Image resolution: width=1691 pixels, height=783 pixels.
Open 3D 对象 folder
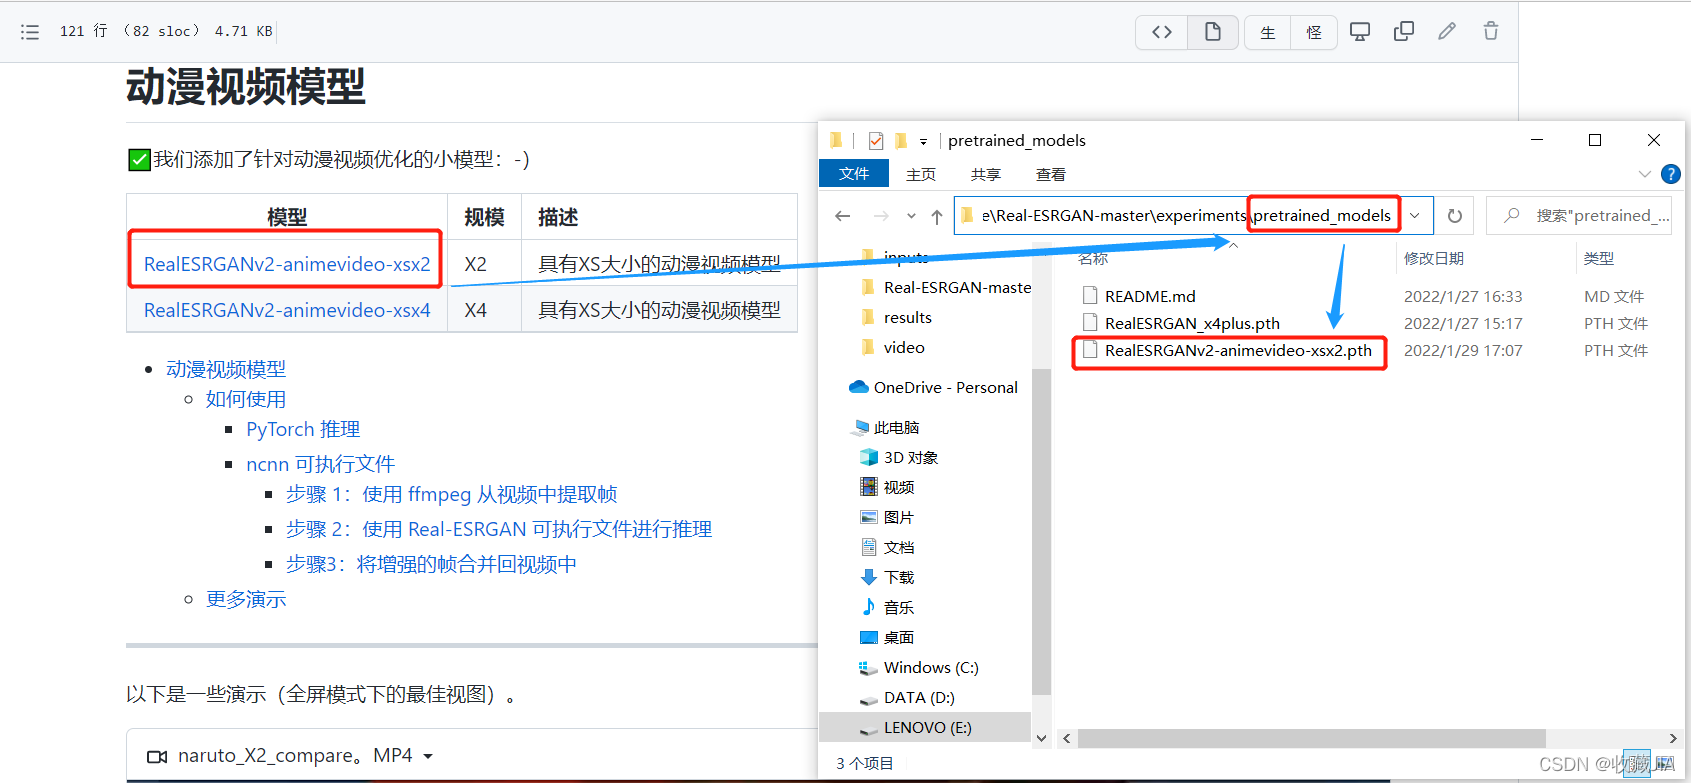click(910, 458)
